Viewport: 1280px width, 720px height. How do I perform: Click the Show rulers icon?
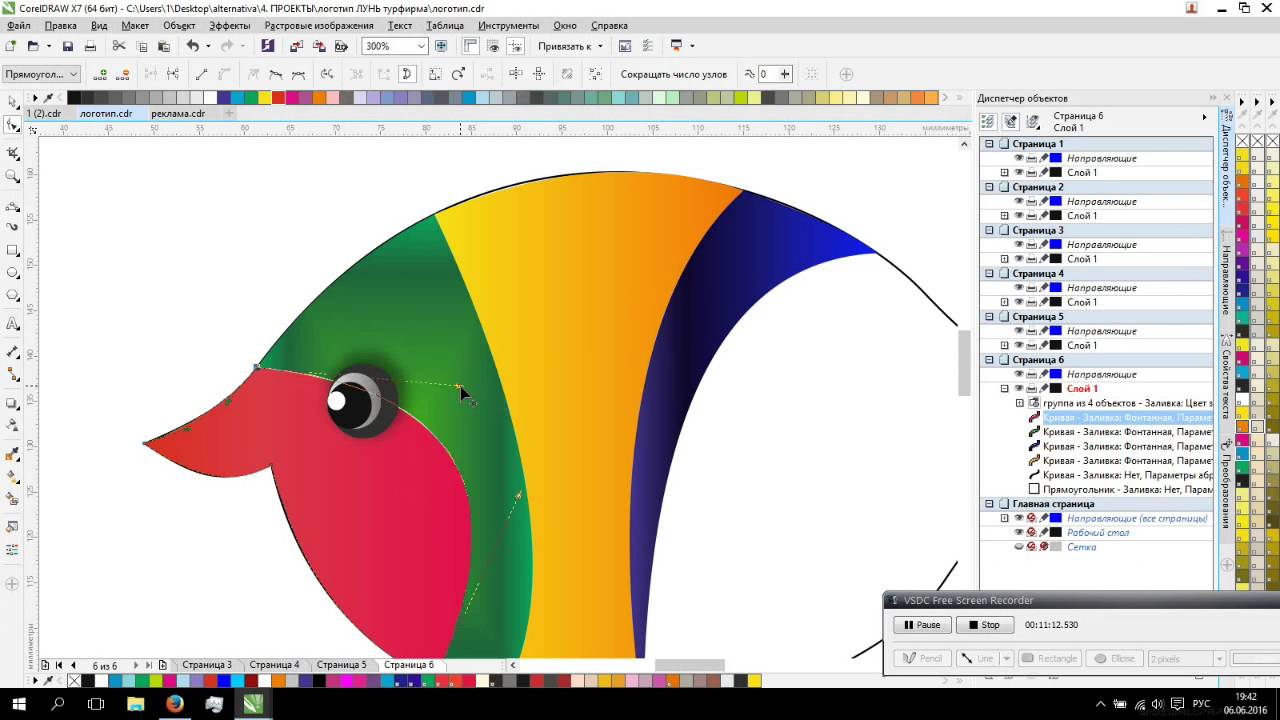(x=470, y=46)
